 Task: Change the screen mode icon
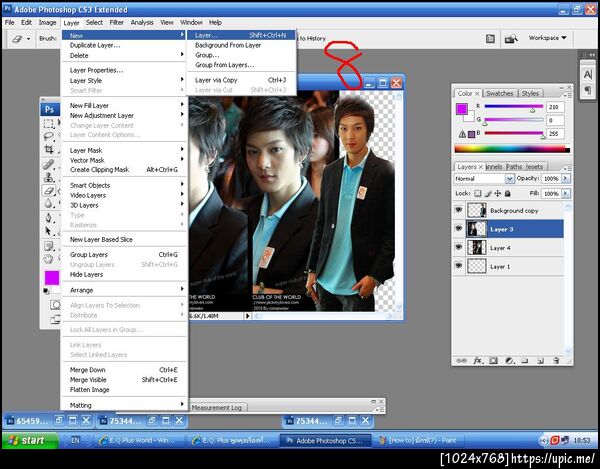pyautogui.click(x=55, y=319)
